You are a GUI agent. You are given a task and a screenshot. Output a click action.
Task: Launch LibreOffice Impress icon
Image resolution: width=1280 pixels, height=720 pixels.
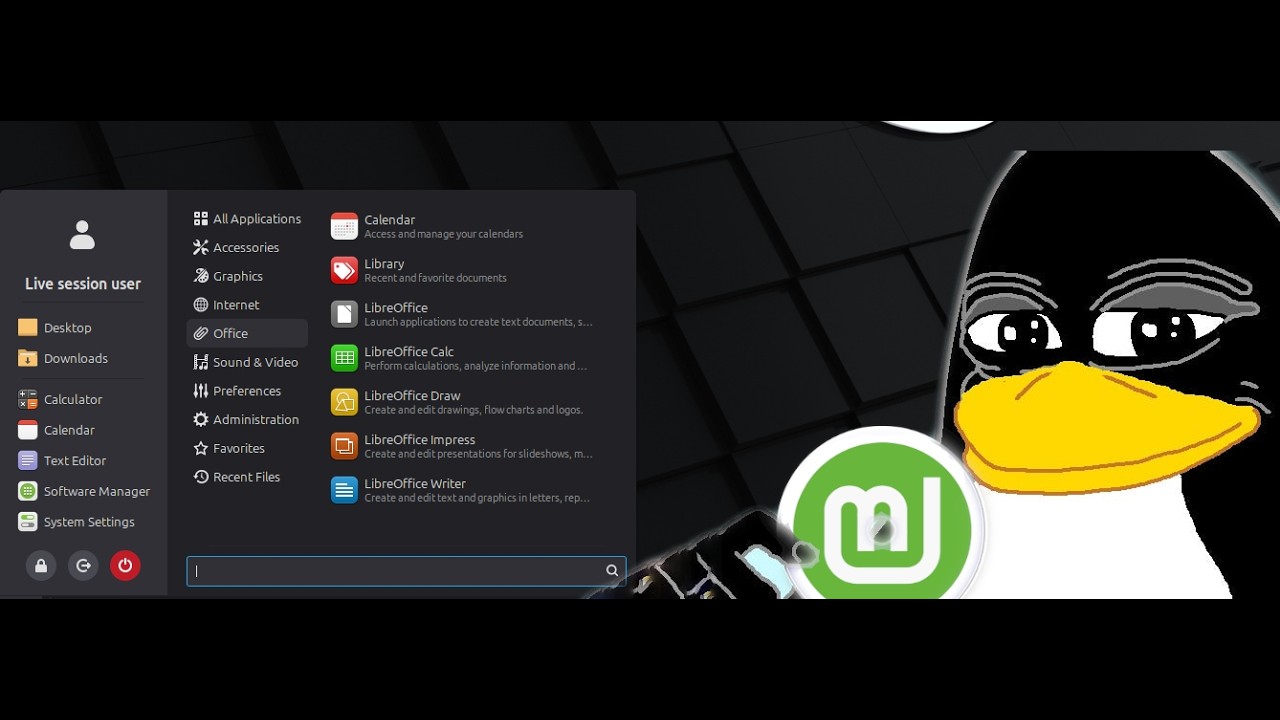point(344,446)
